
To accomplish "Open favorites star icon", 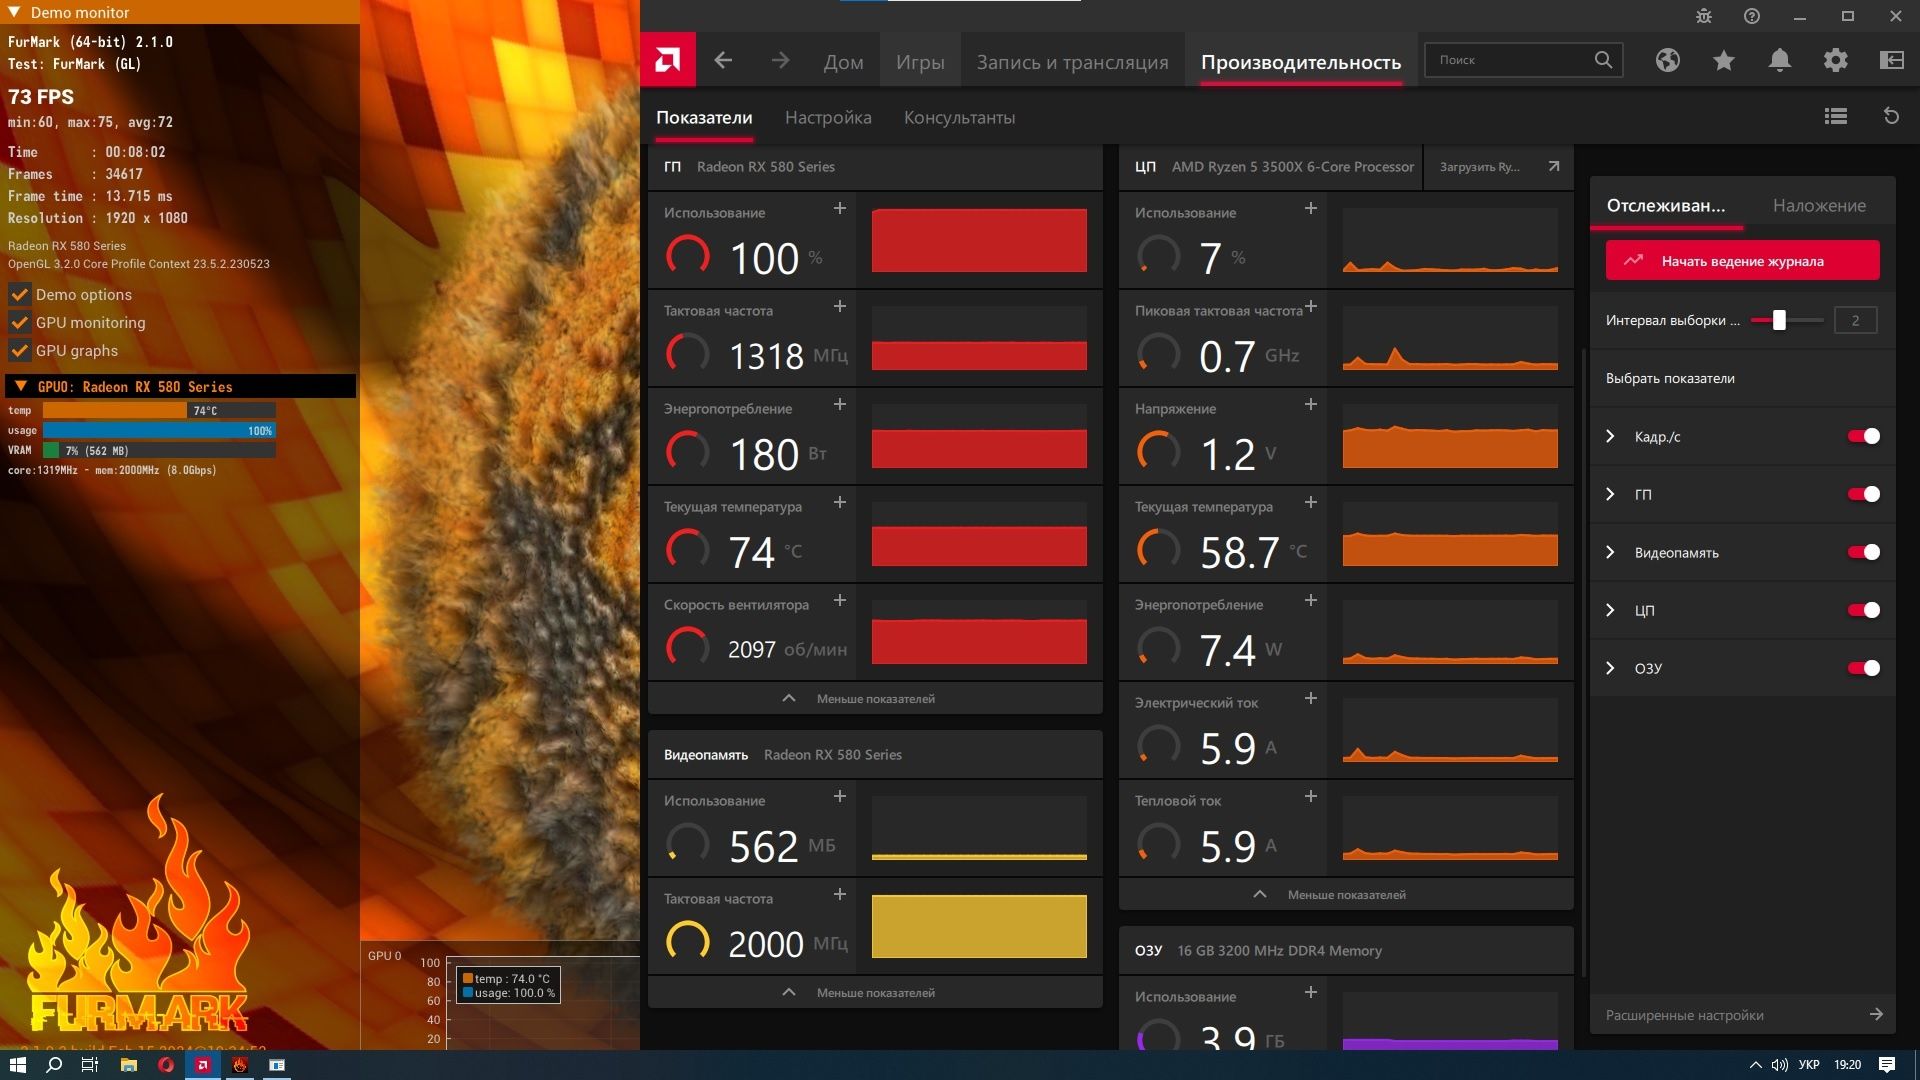I will tap(1723, 60).
